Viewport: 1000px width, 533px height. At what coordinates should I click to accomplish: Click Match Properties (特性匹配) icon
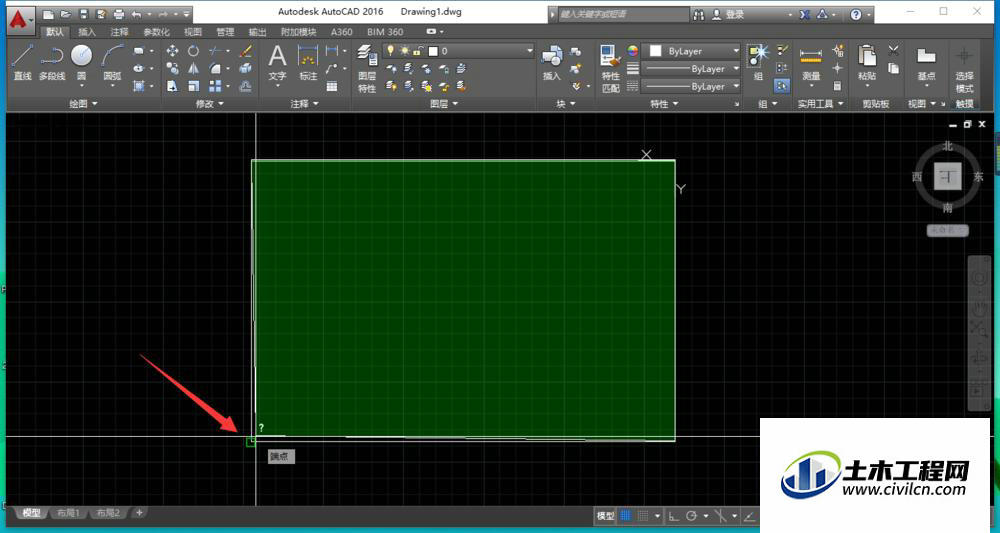tap(610, 69)
